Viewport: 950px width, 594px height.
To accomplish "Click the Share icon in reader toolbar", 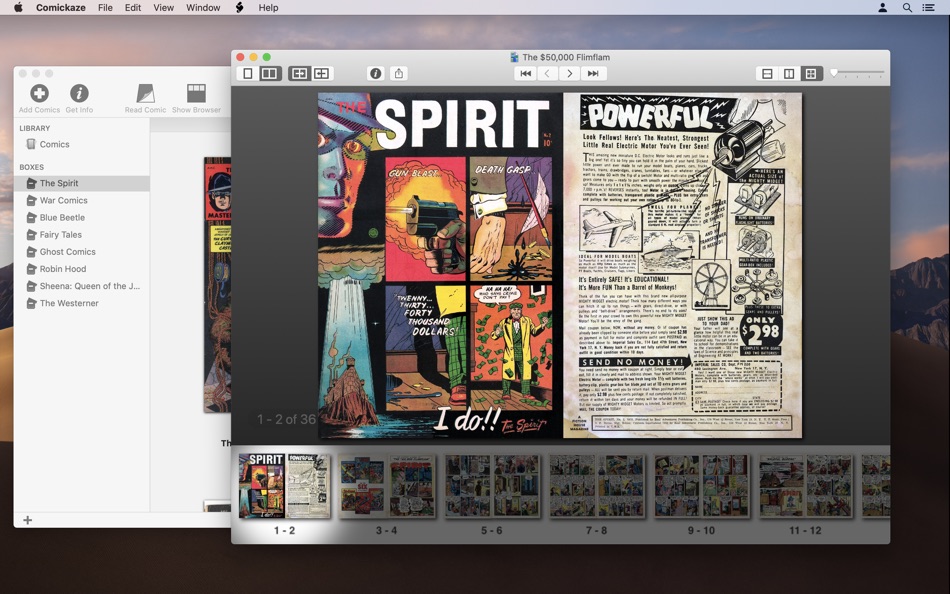I will (x=400, y=73).
